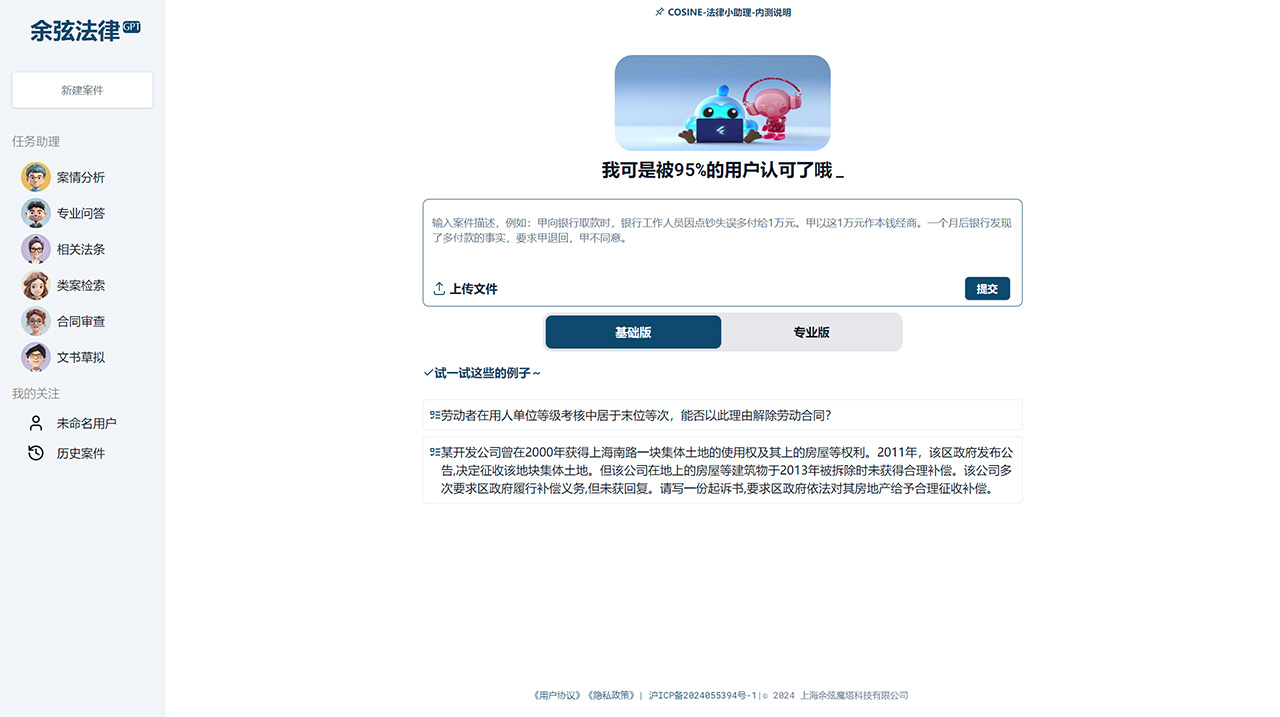Viewport: 1280px width, 717px height.
Task: Choose the 文书草拟 assistant icon
Action: 35,356
